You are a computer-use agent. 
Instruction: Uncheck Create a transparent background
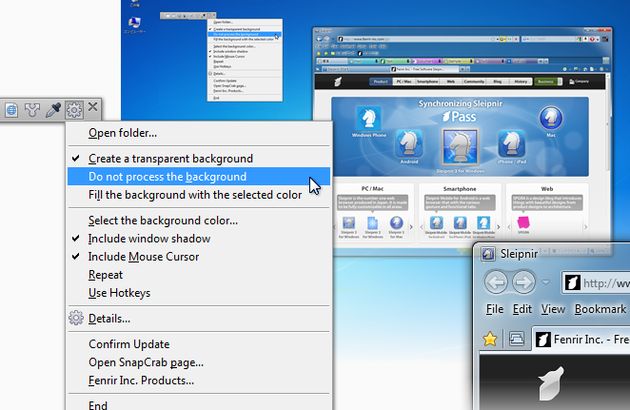pyautogui.click(x=199, y=159)
